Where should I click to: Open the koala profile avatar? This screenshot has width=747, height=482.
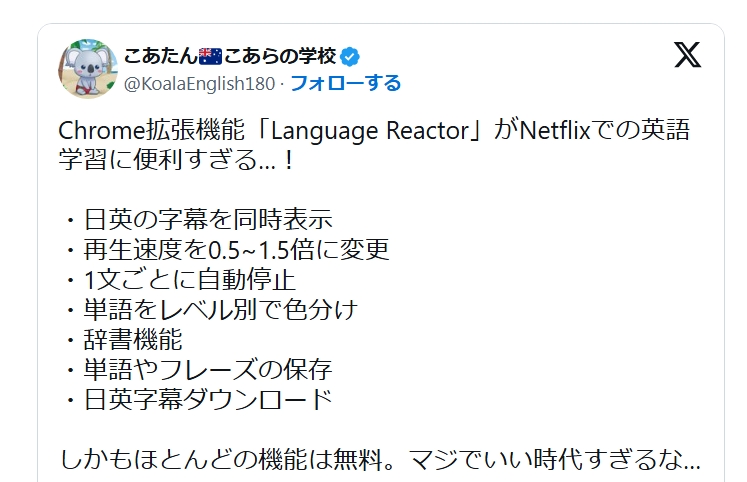pyautogui.click(x=88, y=69)
